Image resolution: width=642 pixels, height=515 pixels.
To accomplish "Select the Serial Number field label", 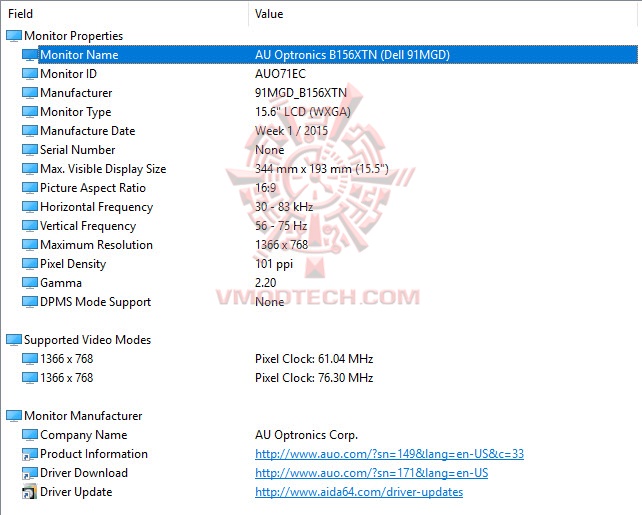I will (78, 150).
